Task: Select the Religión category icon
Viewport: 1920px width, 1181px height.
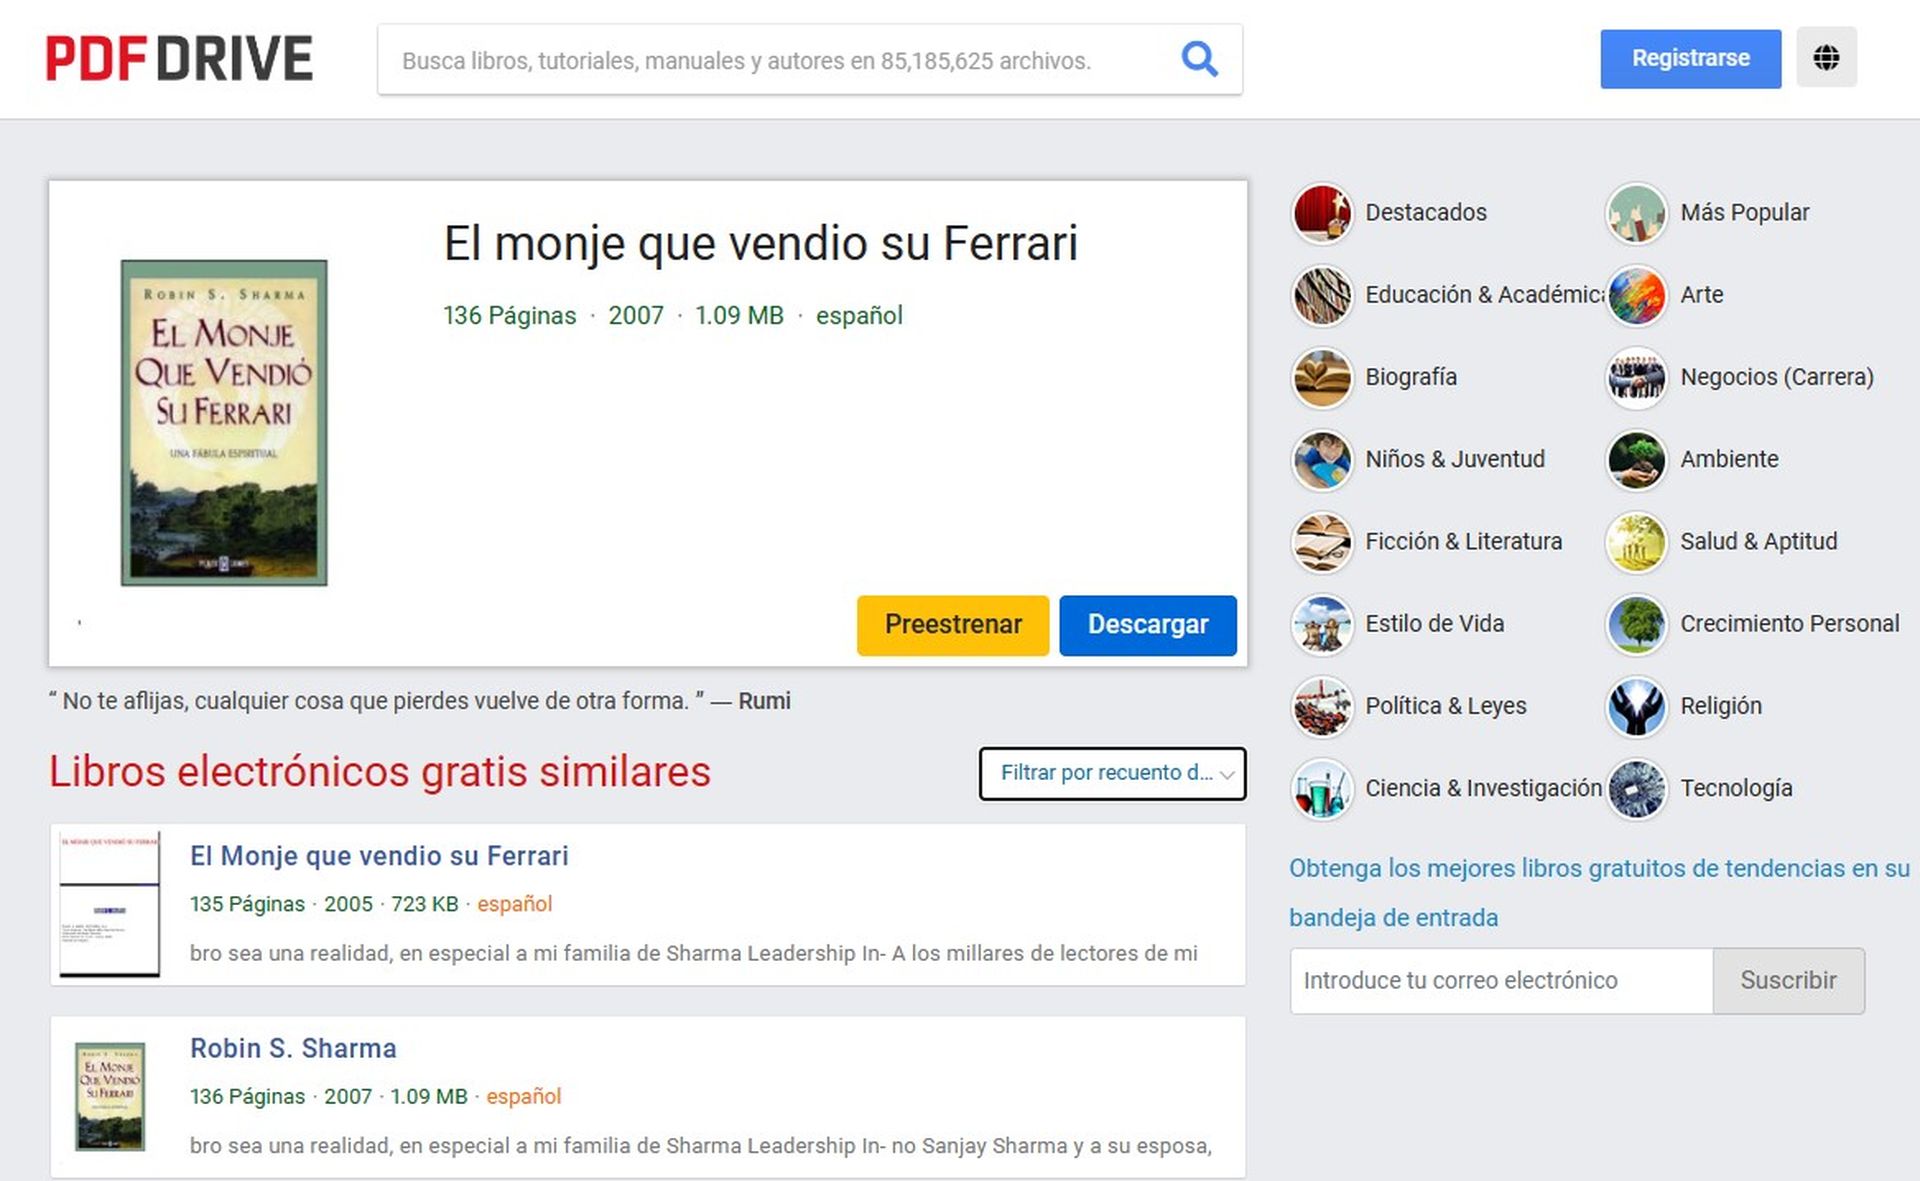Action: [1636, 706]
